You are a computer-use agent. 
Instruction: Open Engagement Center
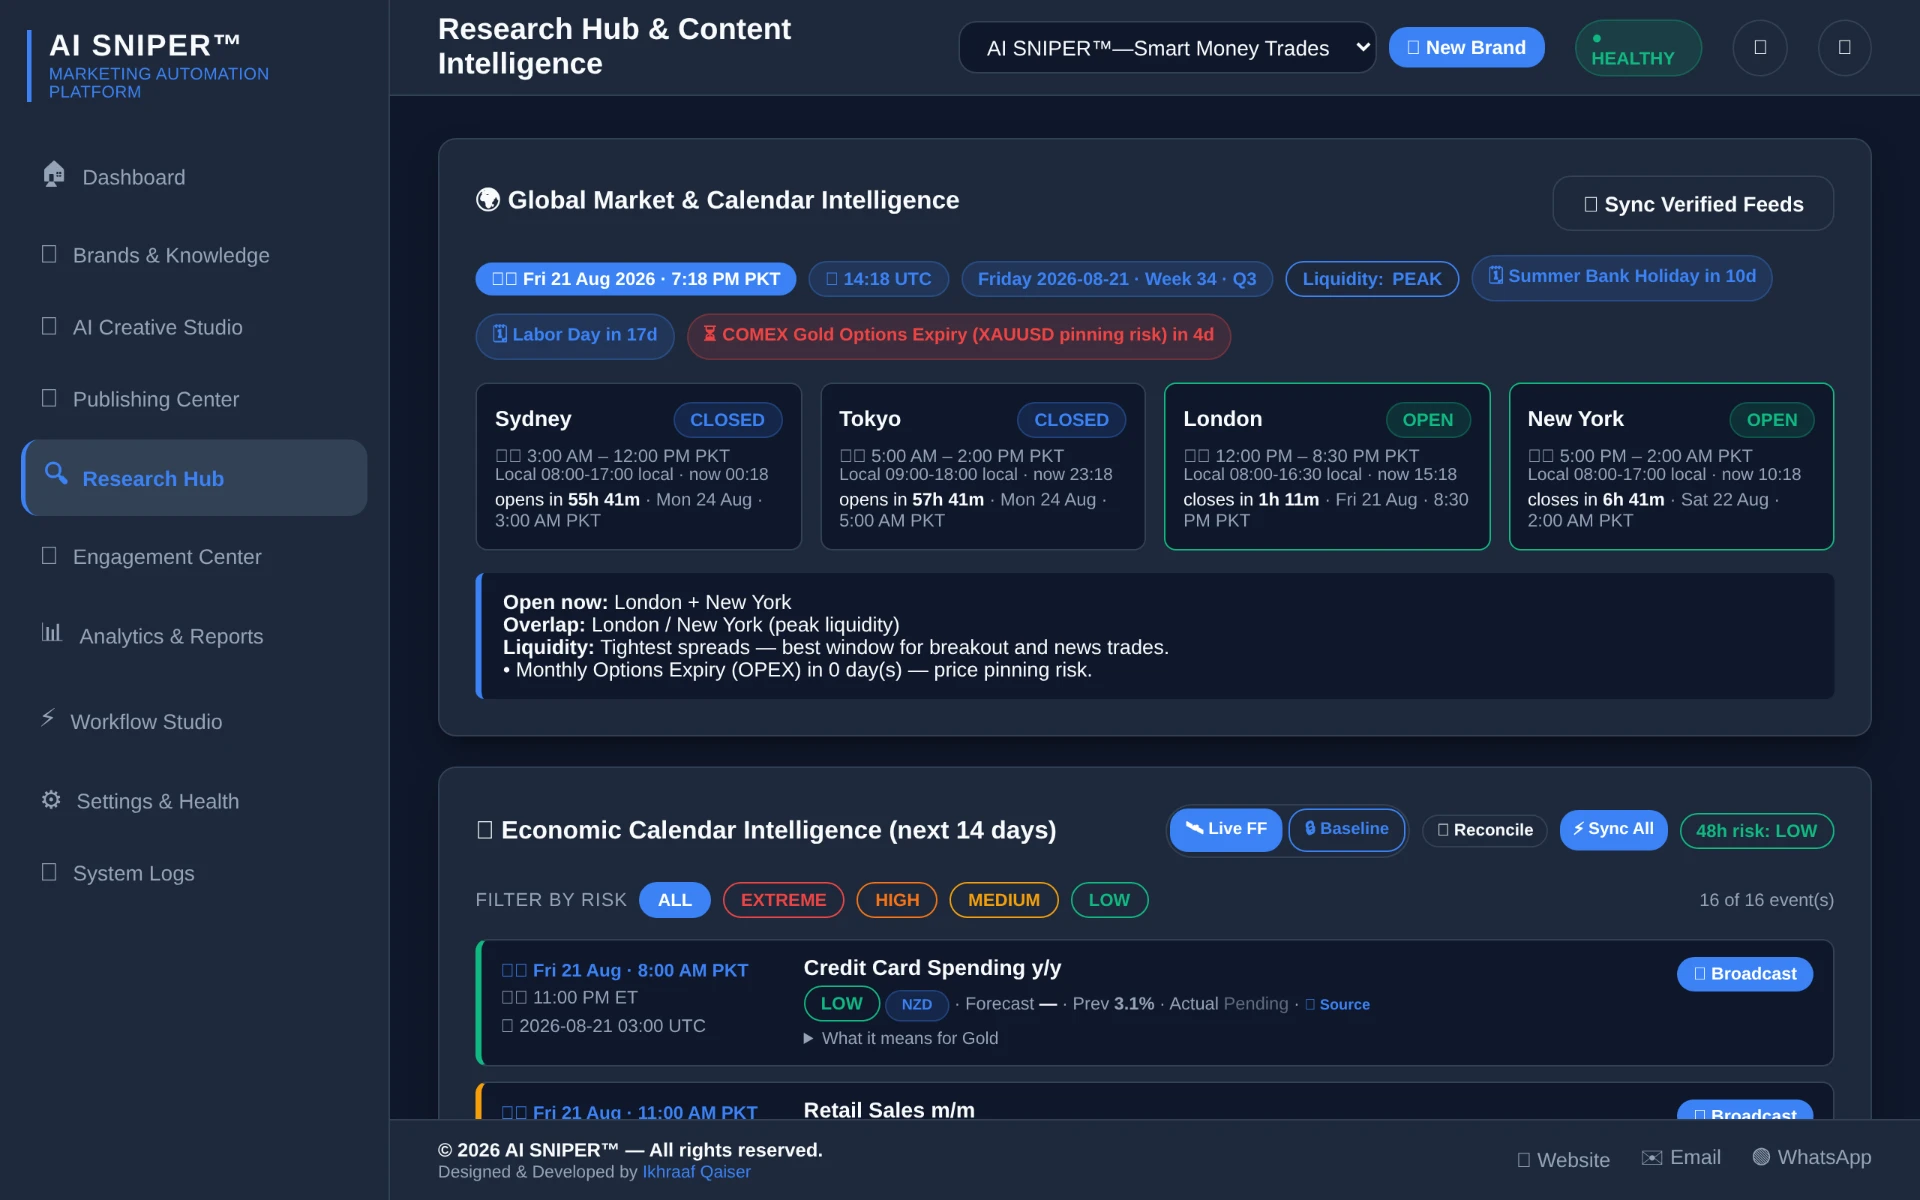pyautogui.click(x=194, y=557)
